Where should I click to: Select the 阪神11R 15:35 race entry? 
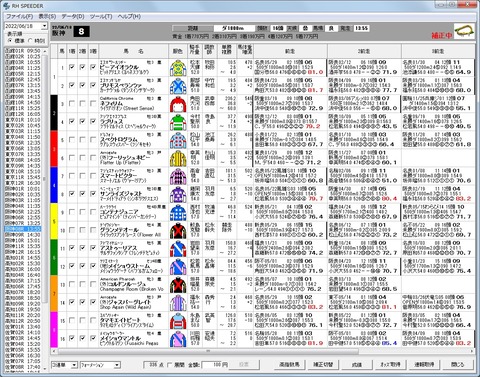coord(23,246)
